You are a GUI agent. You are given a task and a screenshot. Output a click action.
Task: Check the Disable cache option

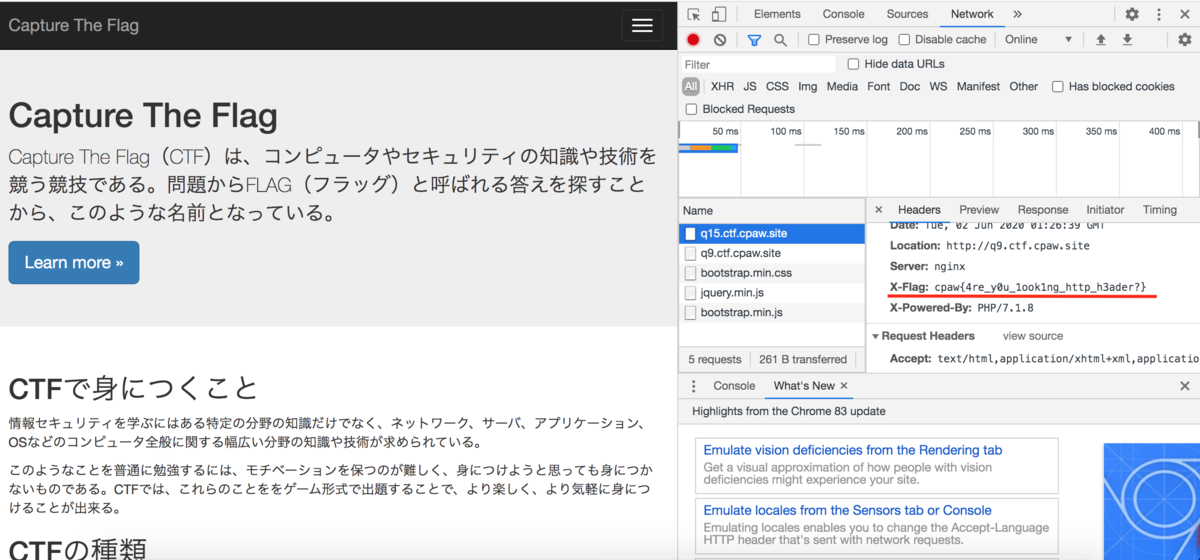[904, 40]
